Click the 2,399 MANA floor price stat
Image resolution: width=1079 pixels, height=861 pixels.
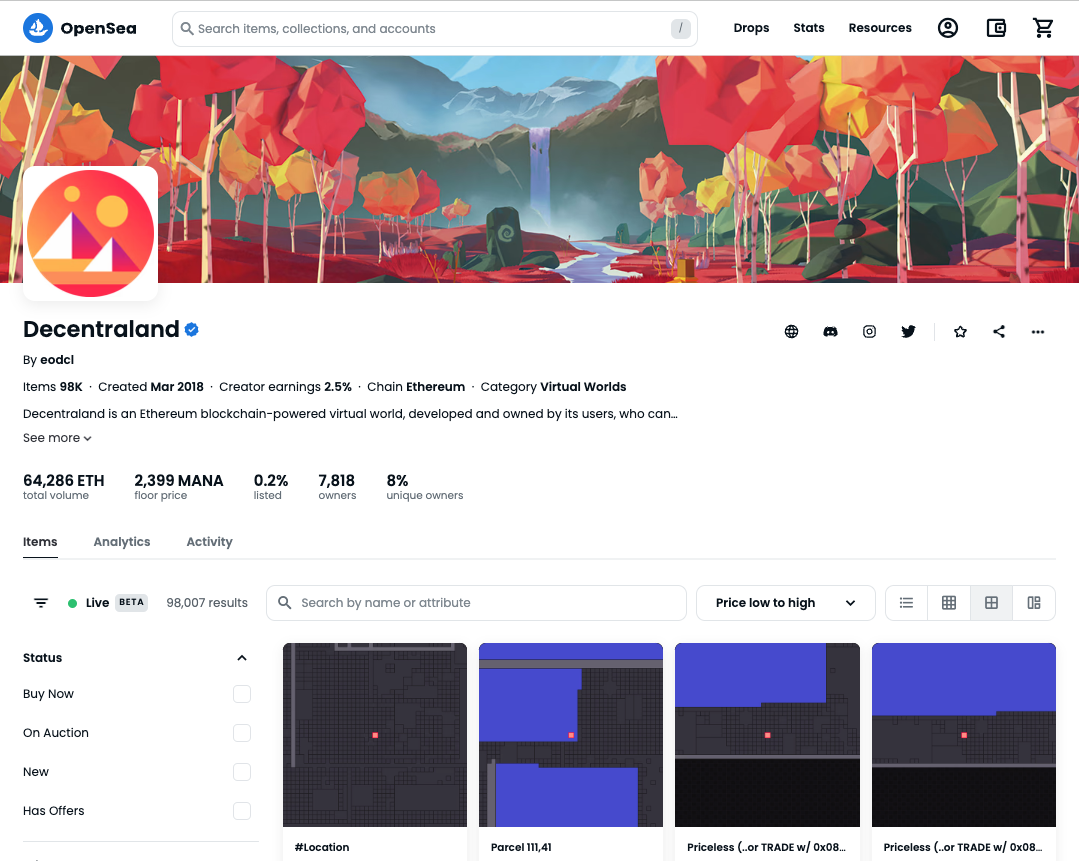(x=179, y=486)
